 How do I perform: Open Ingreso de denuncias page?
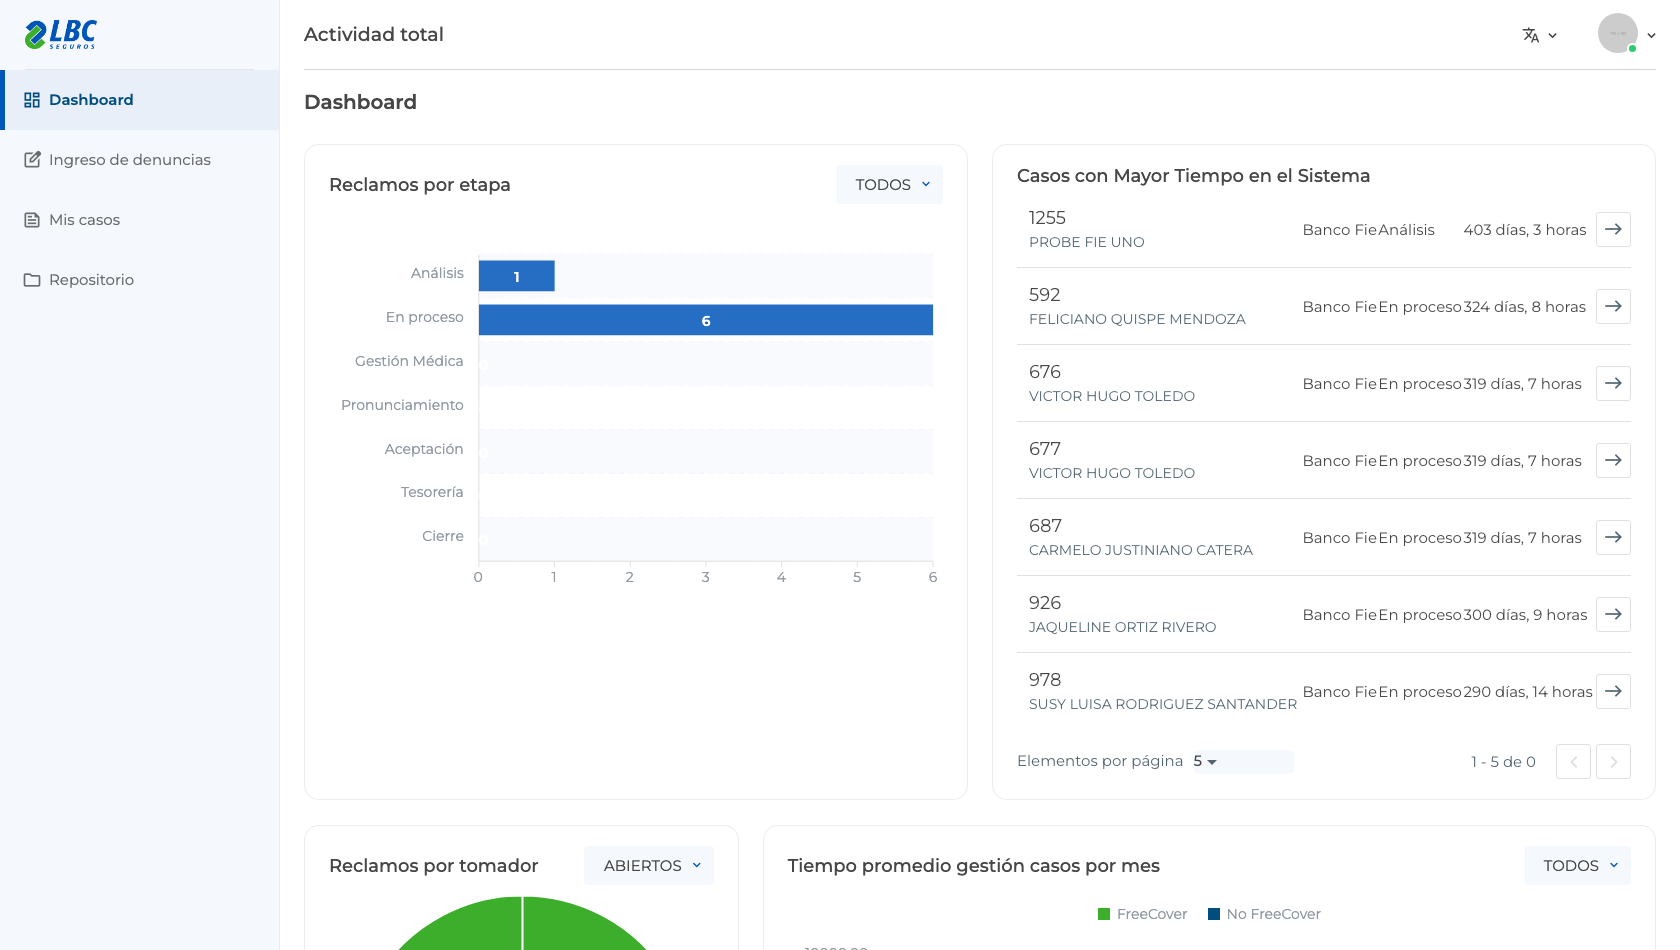tap(140, 160)
